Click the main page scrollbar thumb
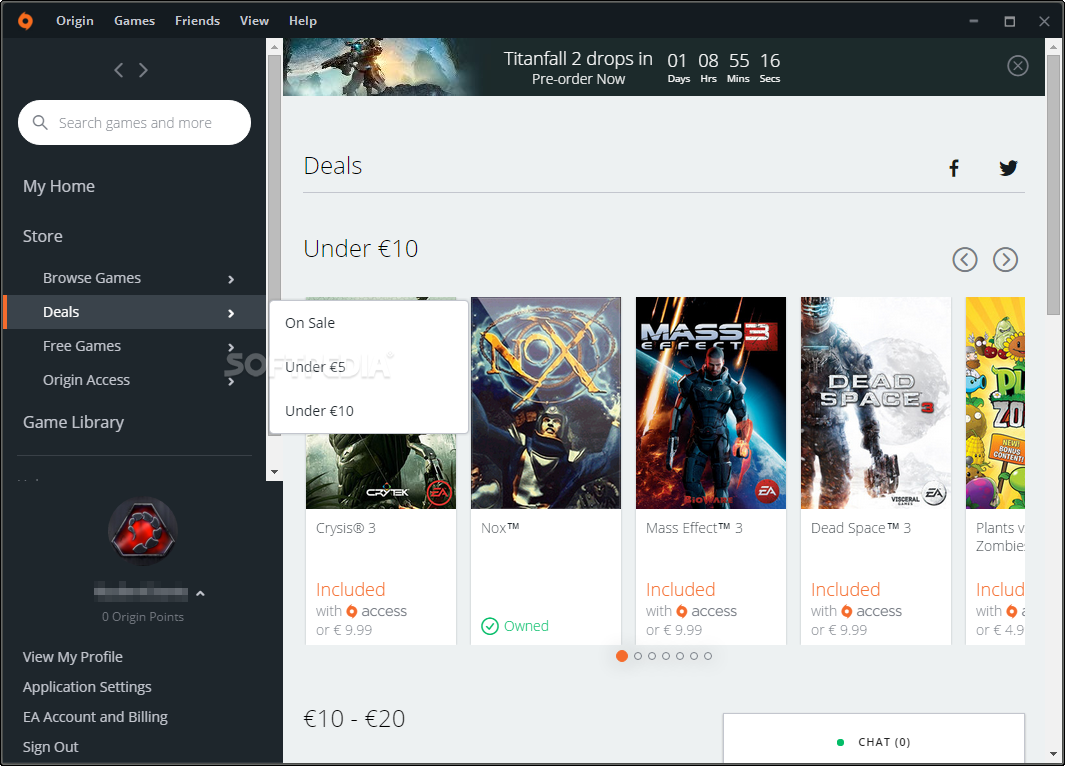Screen dimensions: 1065x766 click(1053, 183)
